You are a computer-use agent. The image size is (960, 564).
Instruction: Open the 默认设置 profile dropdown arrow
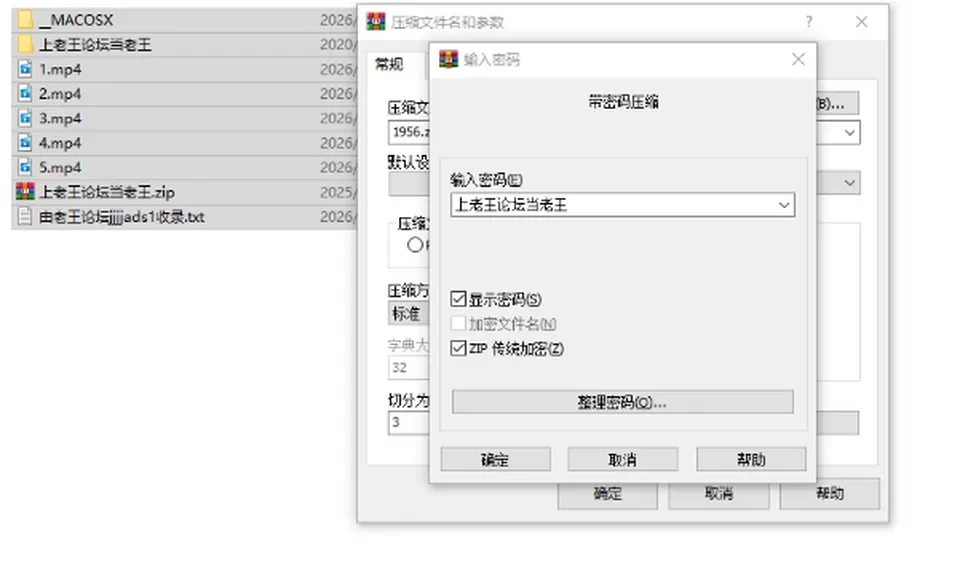pyautogui.click(x=850, y=182)
